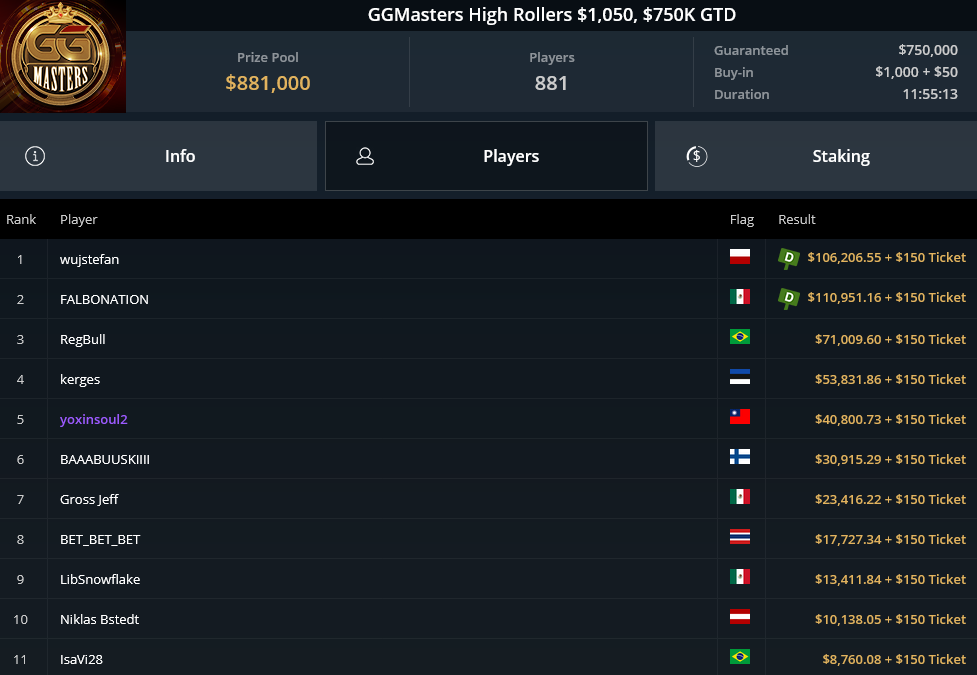Click the Flag column header

tap(741, 219)
